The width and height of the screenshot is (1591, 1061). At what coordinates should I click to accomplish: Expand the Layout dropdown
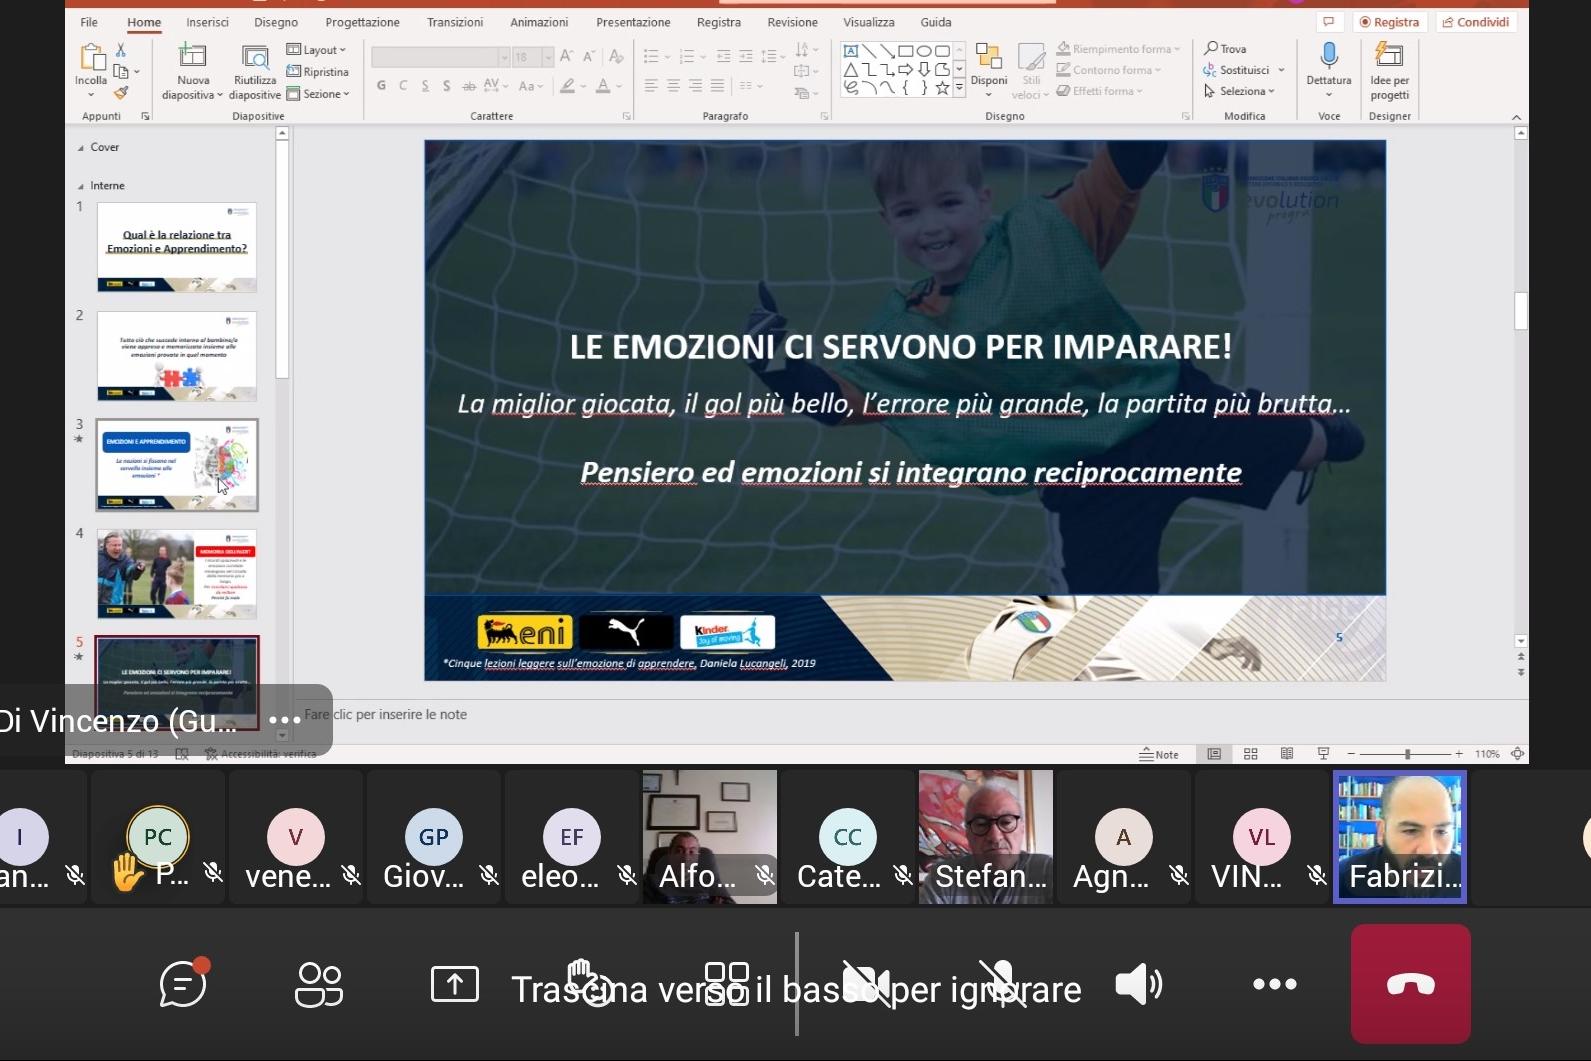317,50
